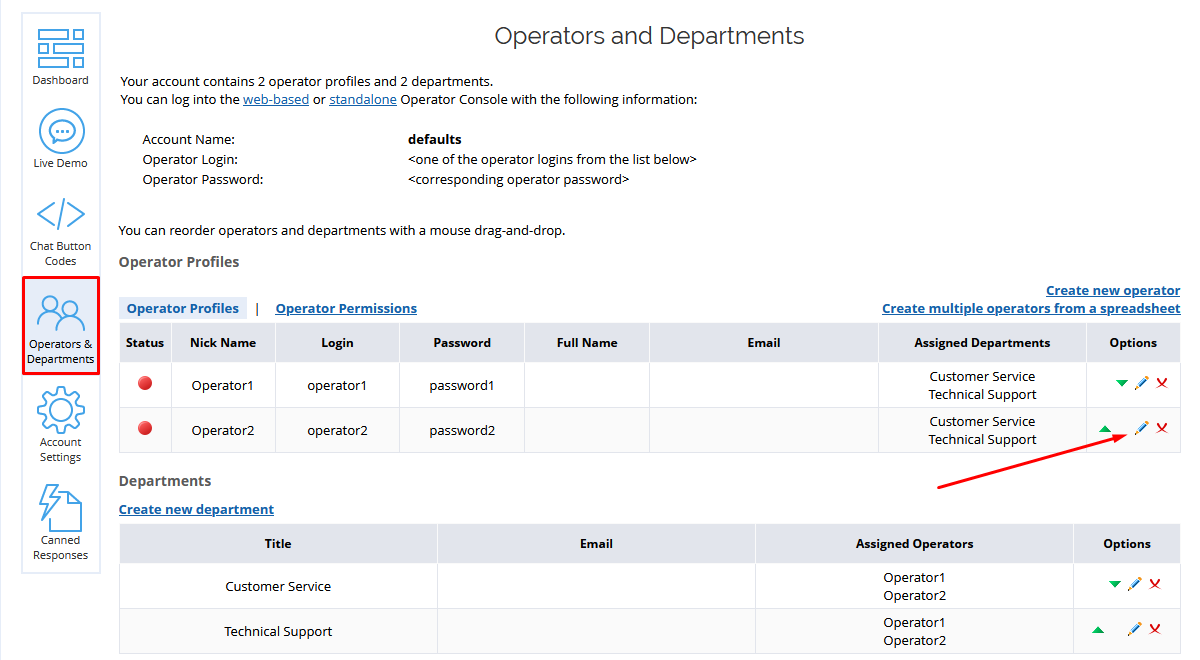Delete the Technical Support department

coord(1155,629)
